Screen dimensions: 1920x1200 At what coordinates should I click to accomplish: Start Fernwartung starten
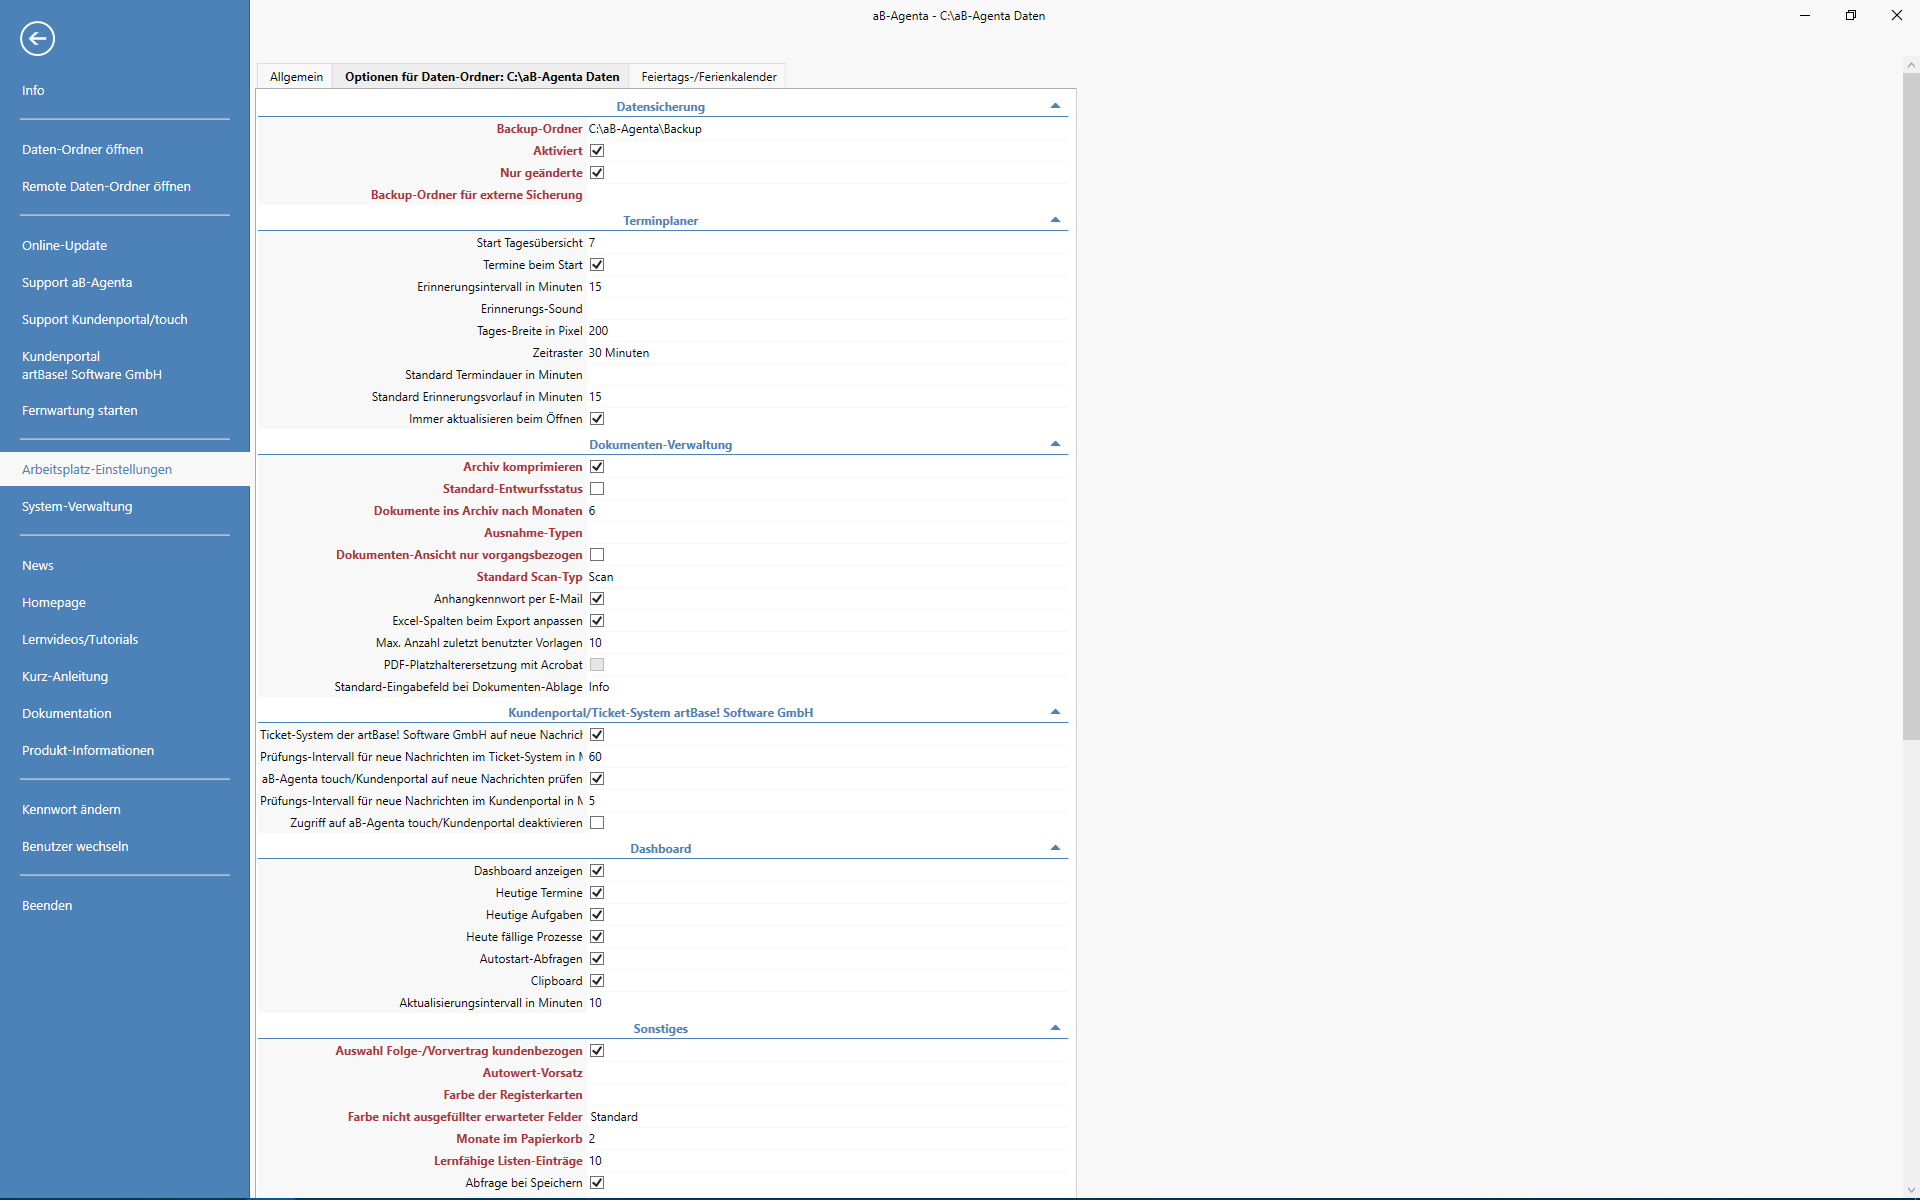(80, 410)
